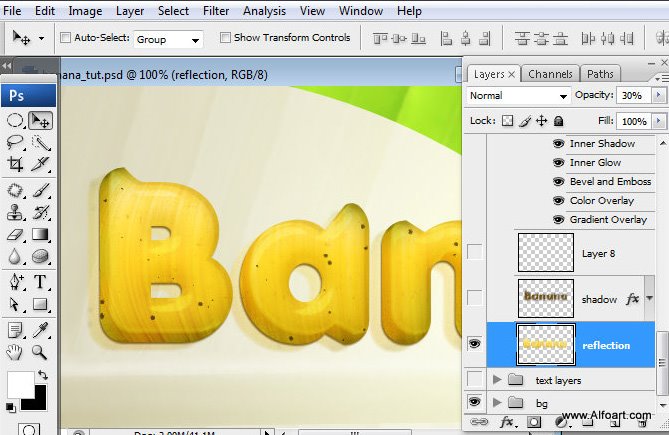Click Lock position icon
The height and width of the screenshot is (435, 669).
(541, 121)
